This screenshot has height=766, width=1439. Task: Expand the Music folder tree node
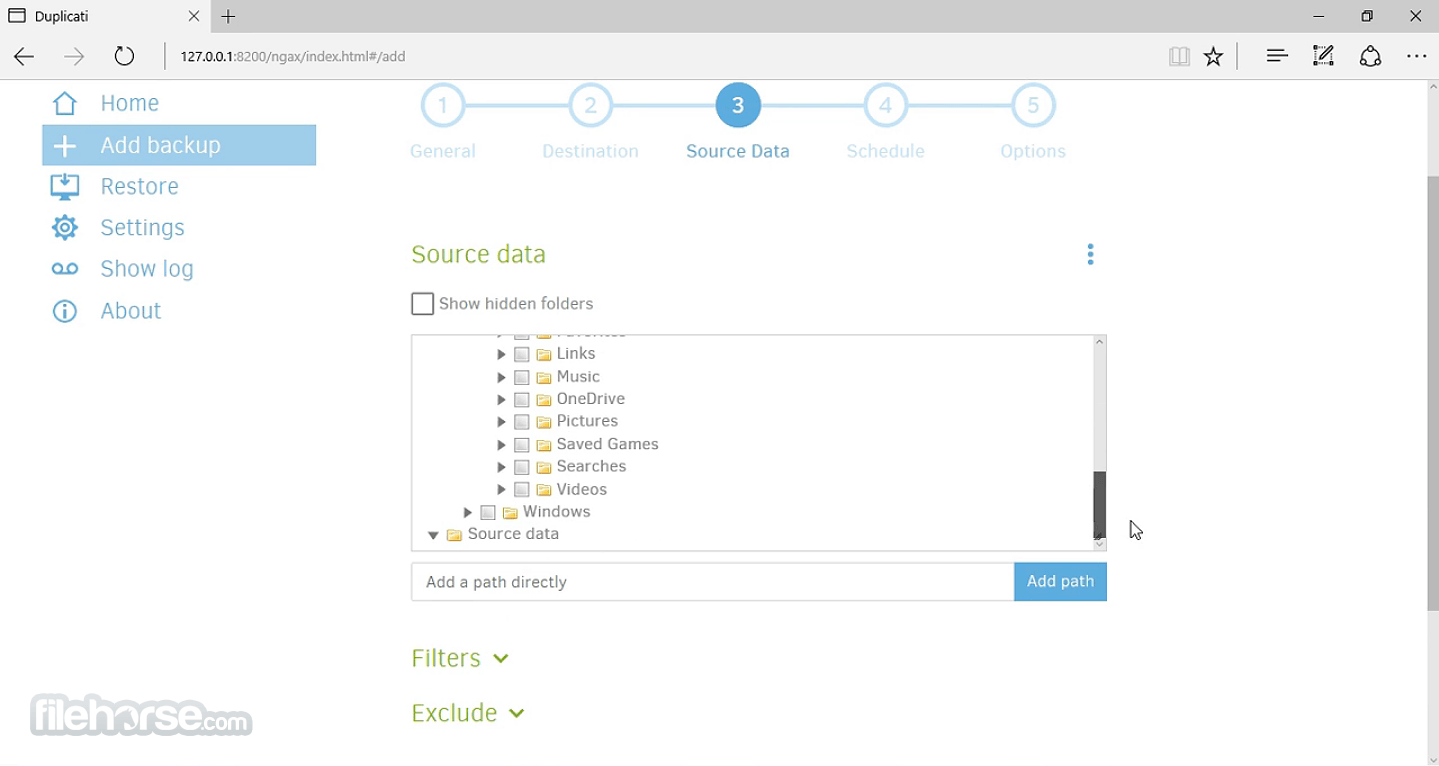click(501, 377)
